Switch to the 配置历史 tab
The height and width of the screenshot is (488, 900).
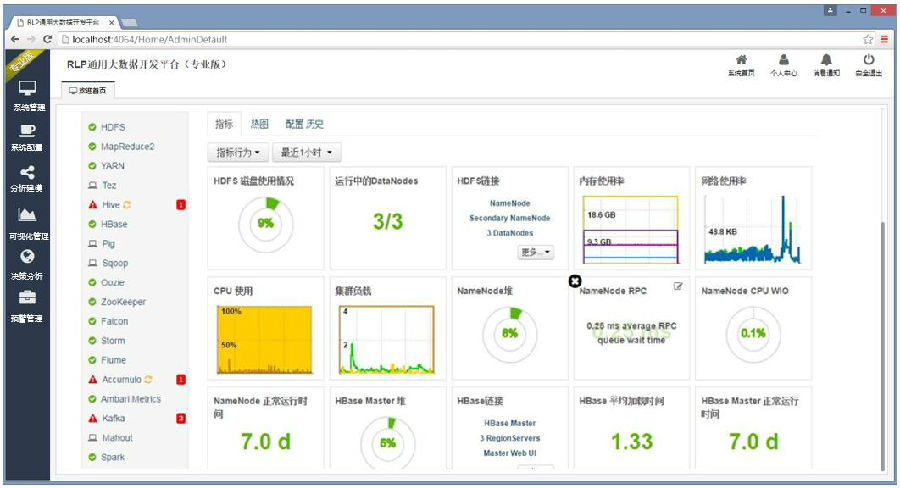pos(304,124)
